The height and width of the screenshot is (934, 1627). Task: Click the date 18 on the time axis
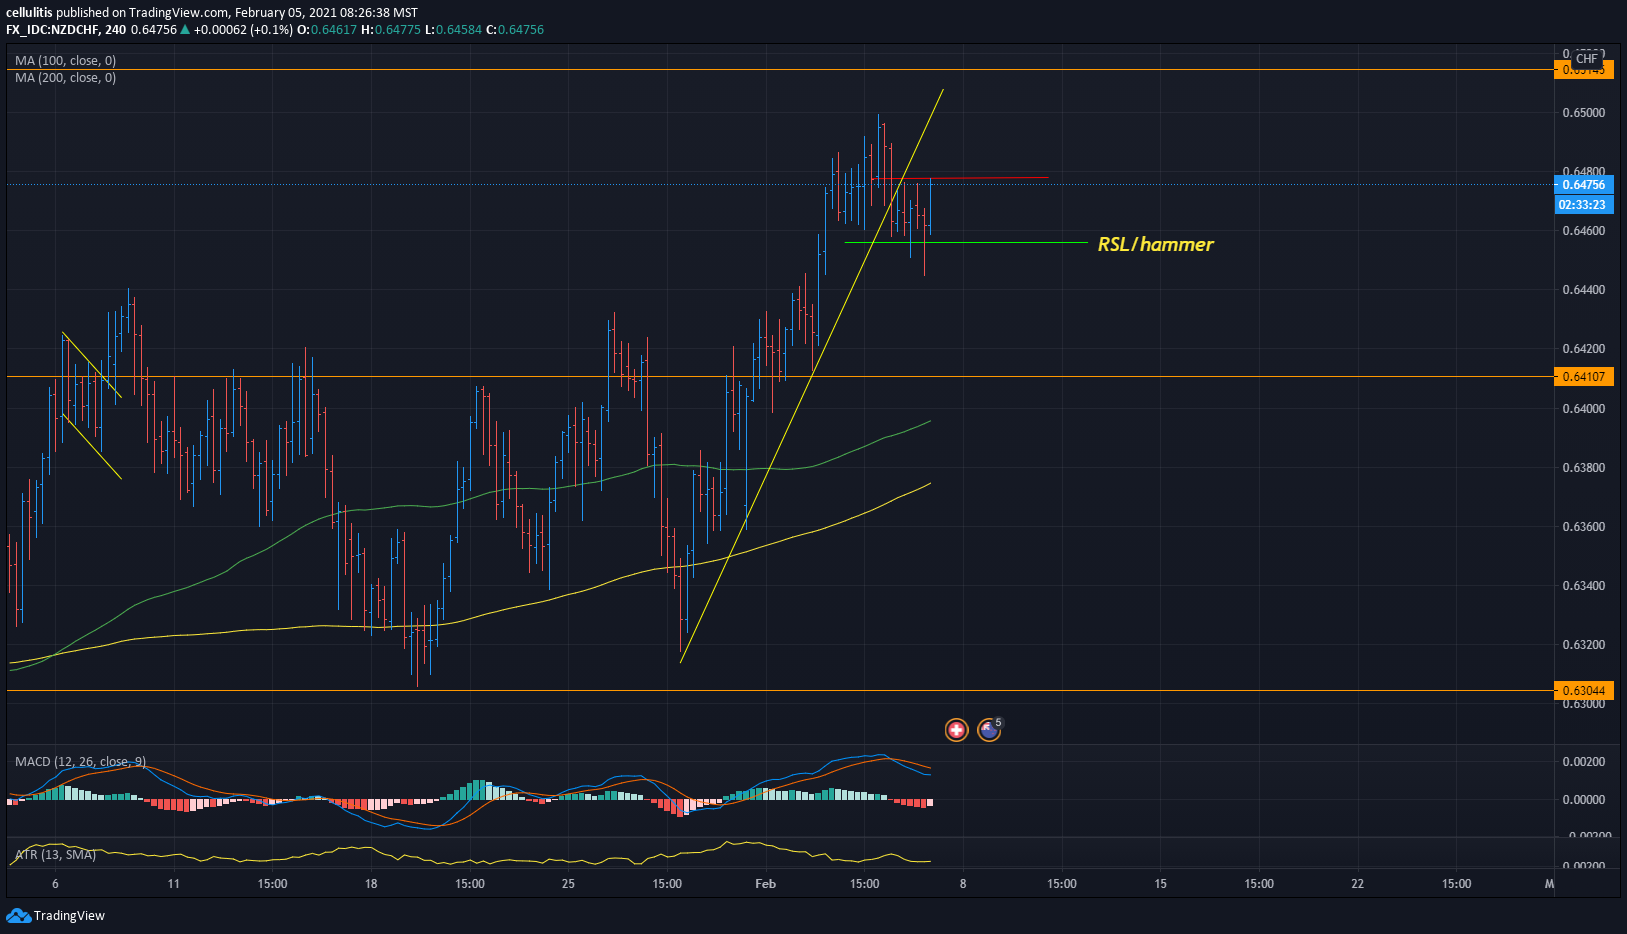(x=371, y=884)
